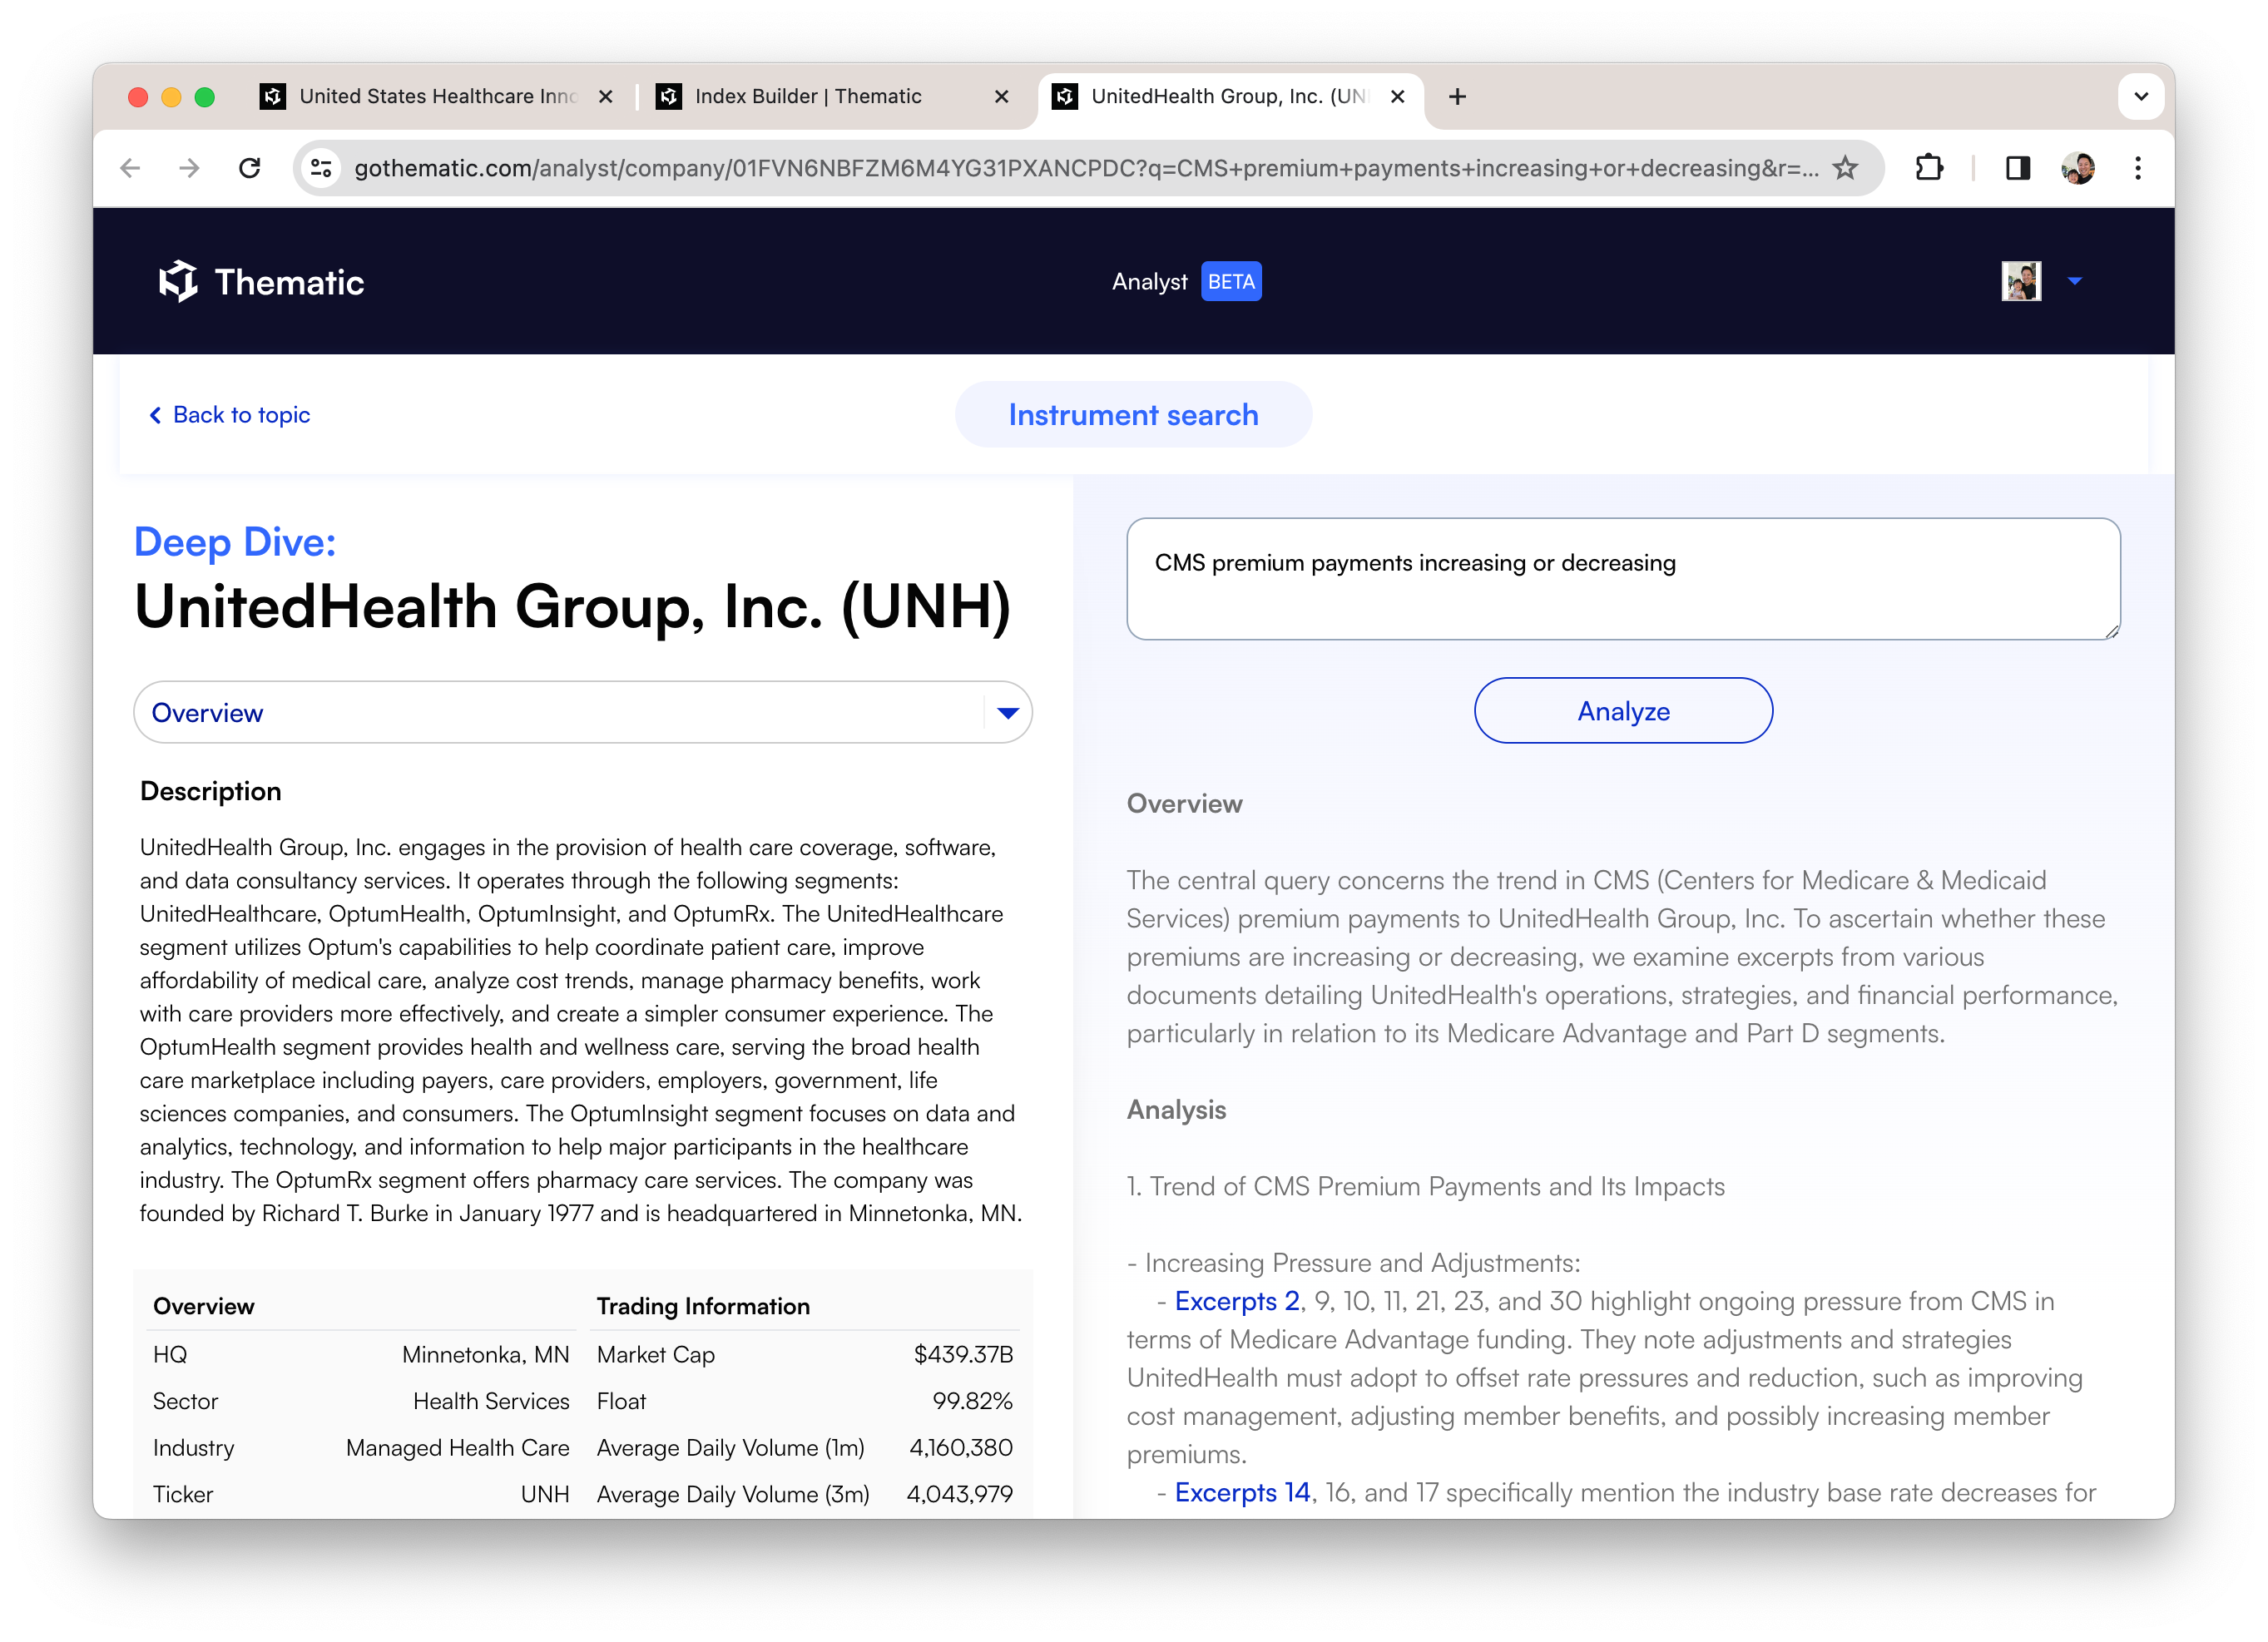Viewport: 2268px width, 1642px height.
Task: Click the Thematic user profile picture
Action: [2021, 281]
